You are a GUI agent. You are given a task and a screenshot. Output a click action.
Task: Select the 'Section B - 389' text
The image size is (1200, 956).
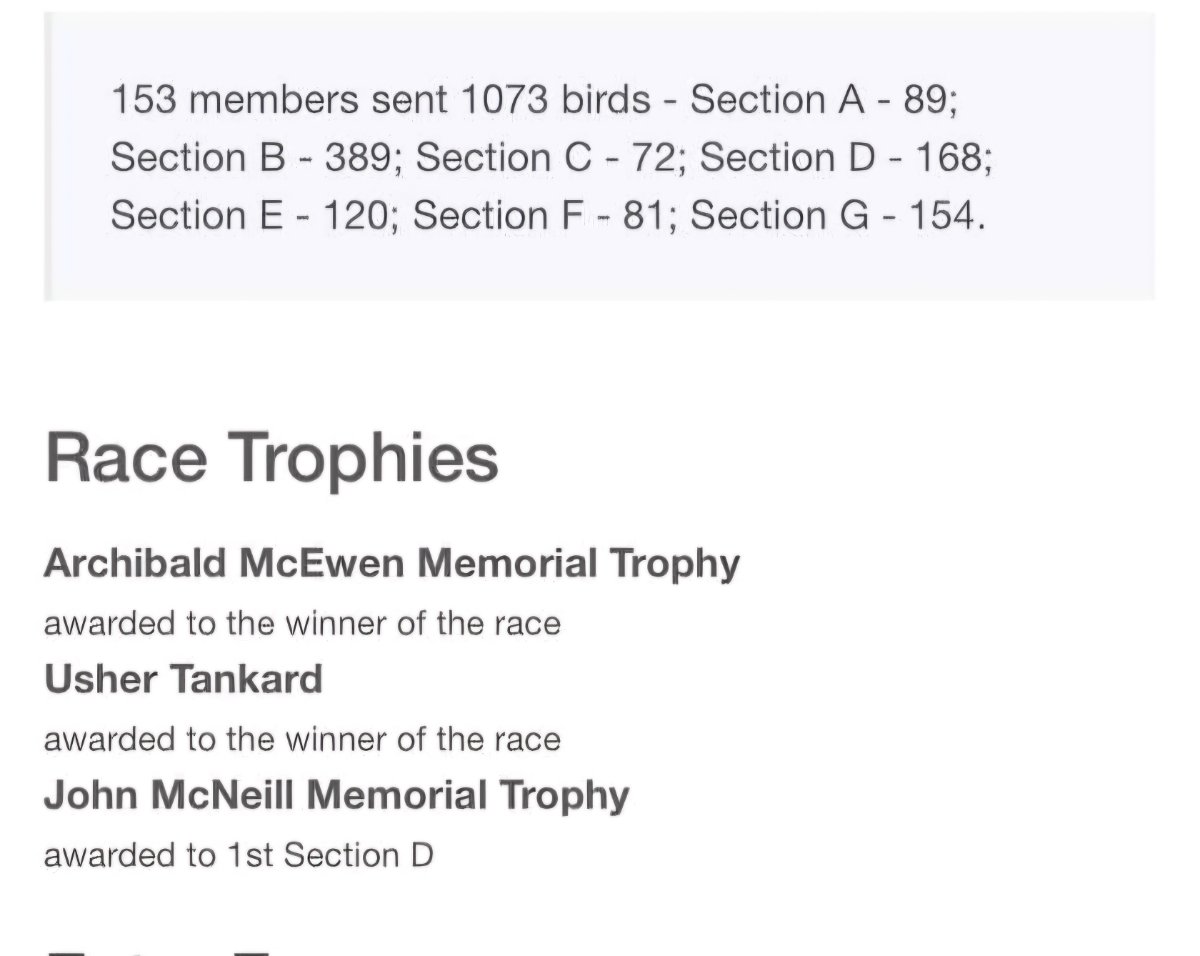(x=255, y=158)
